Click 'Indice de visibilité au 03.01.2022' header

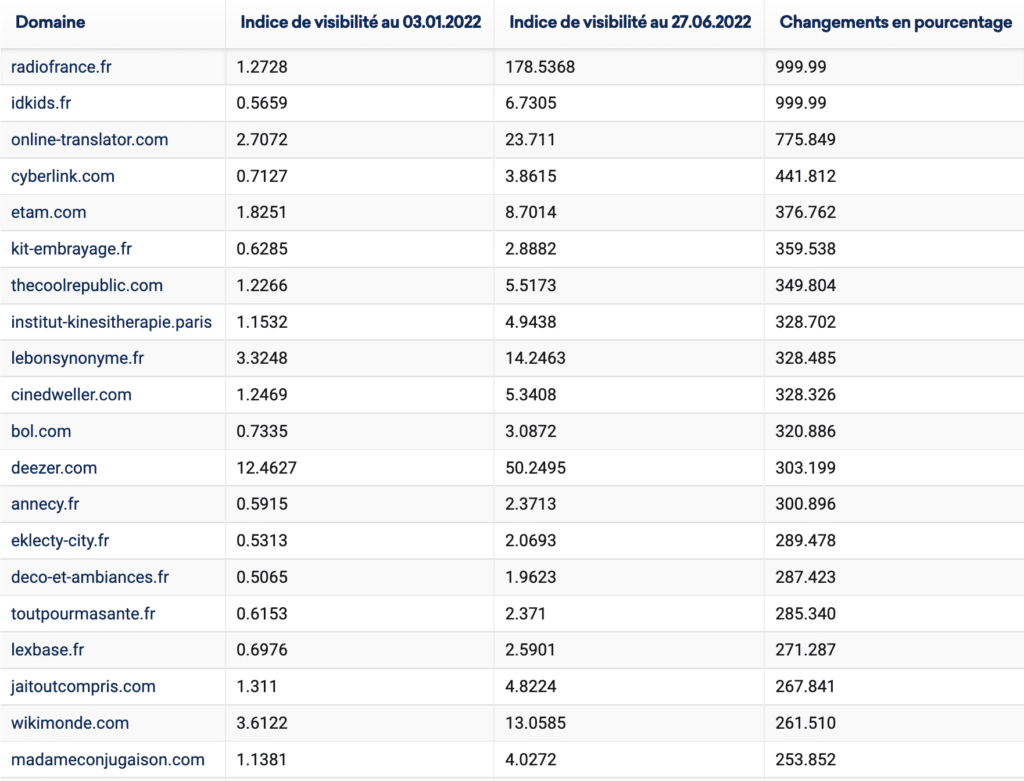360,22
